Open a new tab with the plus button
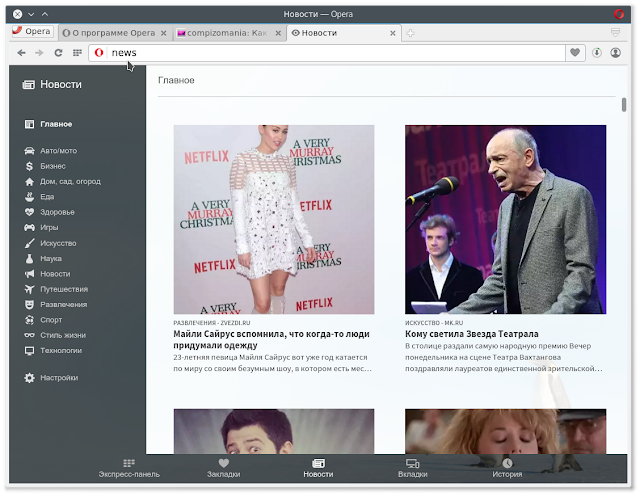 coord(411,33)
